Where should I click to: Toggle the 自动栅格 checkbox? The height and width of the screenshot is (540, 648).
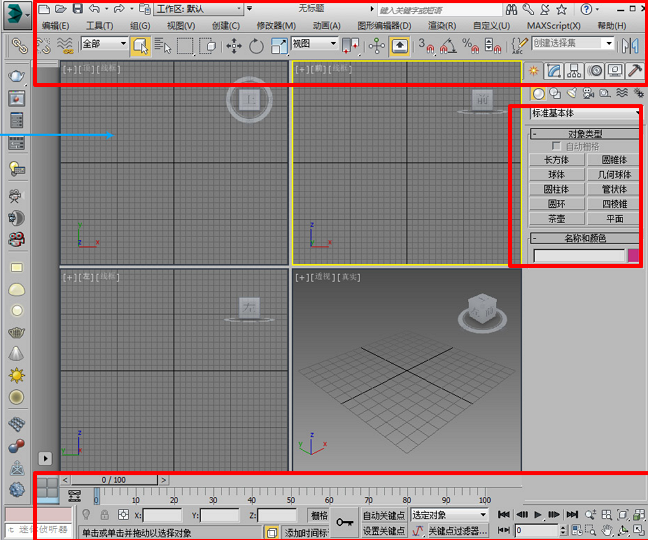click(x=557, y=146)
